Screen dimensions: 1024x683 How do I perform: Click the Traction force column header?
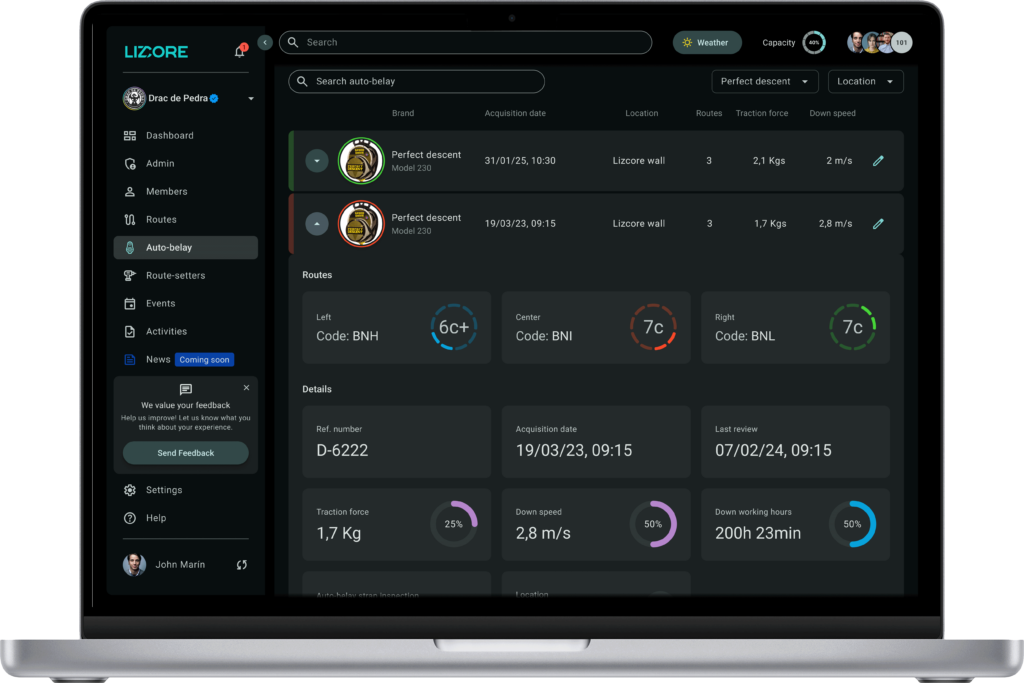tap(762, 114)
